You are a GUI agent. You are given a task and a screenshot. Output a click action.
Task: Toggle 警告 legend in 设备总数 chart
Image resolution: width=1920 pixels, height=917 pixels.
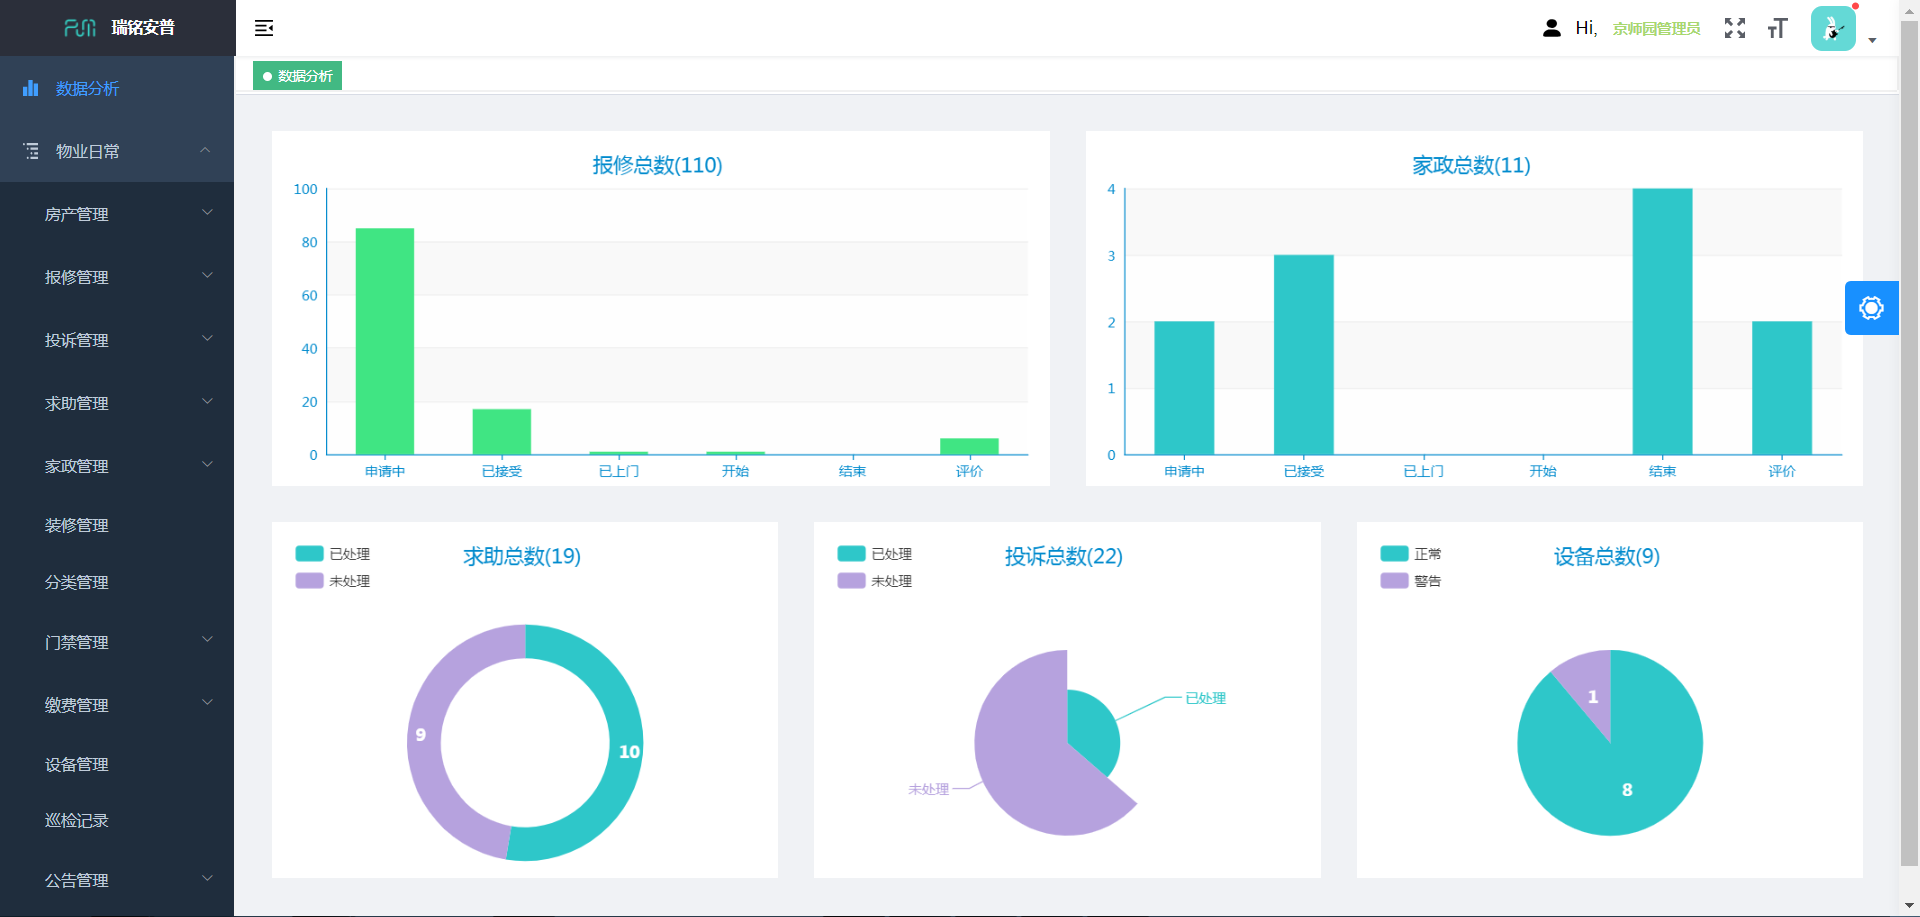(x=1412, y=581)
